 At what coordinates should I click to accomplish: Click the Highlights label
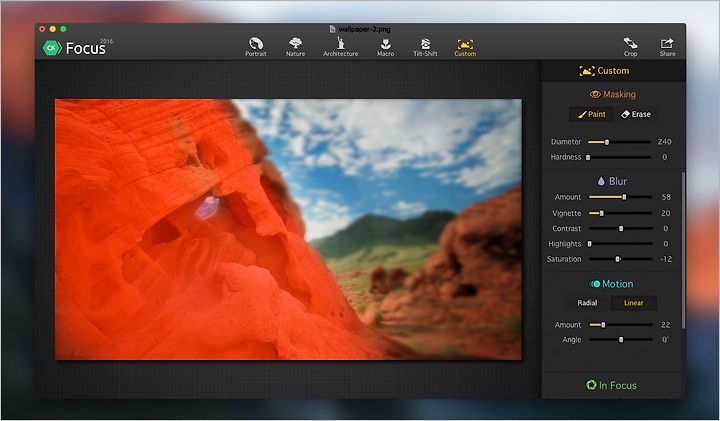(x=564, y=244)
